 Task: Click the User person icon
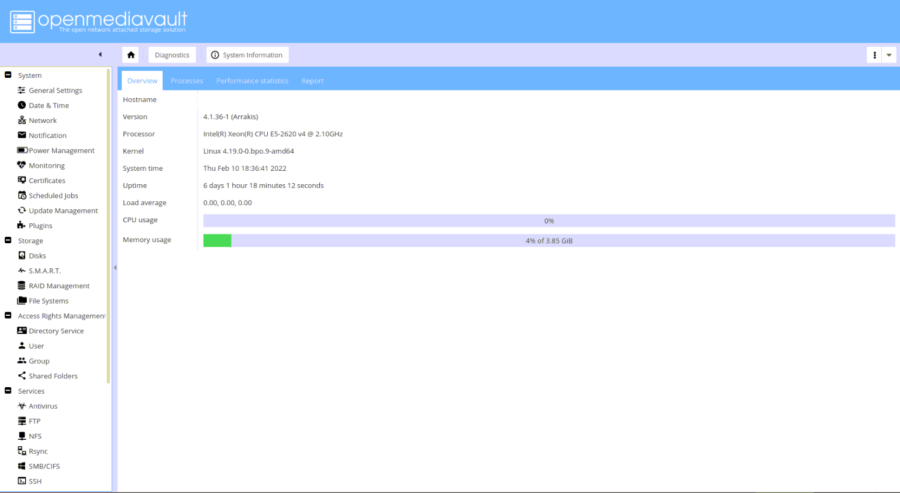[x=22, y=346]
